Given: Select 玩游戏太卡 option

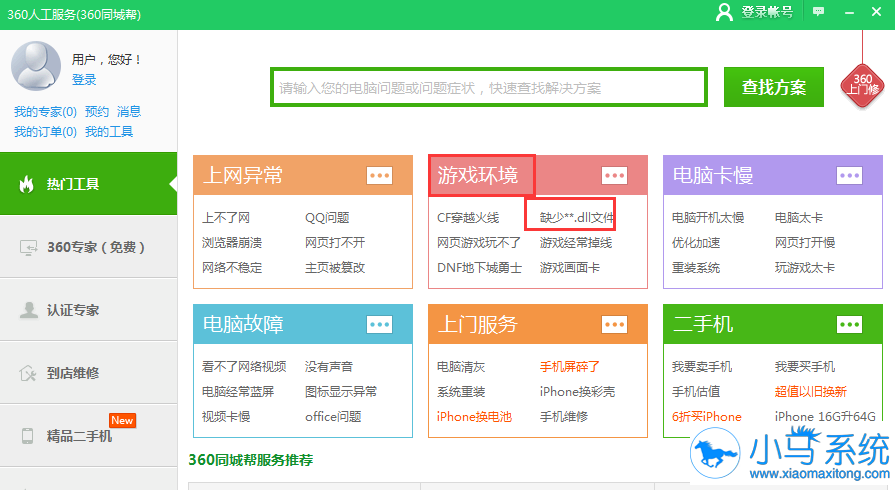Looking at the screenshot, I should (x=805, y=268).
